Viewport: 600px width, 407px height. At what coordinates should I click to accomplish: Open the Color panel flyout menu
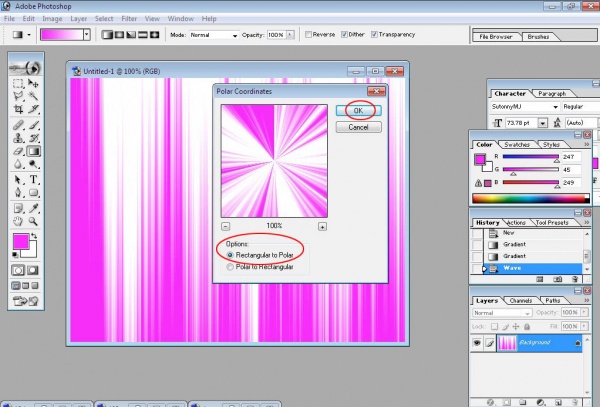coord(586,144)
